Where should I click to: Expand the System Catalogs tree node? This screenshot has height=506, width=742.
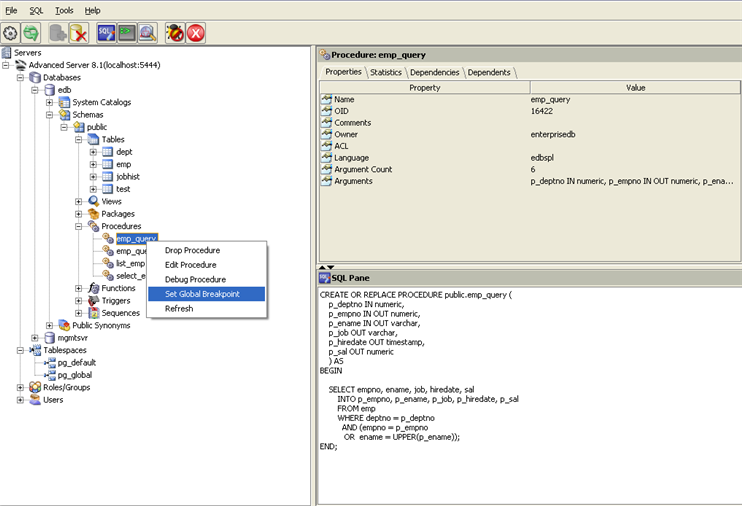tap(50, 102)
